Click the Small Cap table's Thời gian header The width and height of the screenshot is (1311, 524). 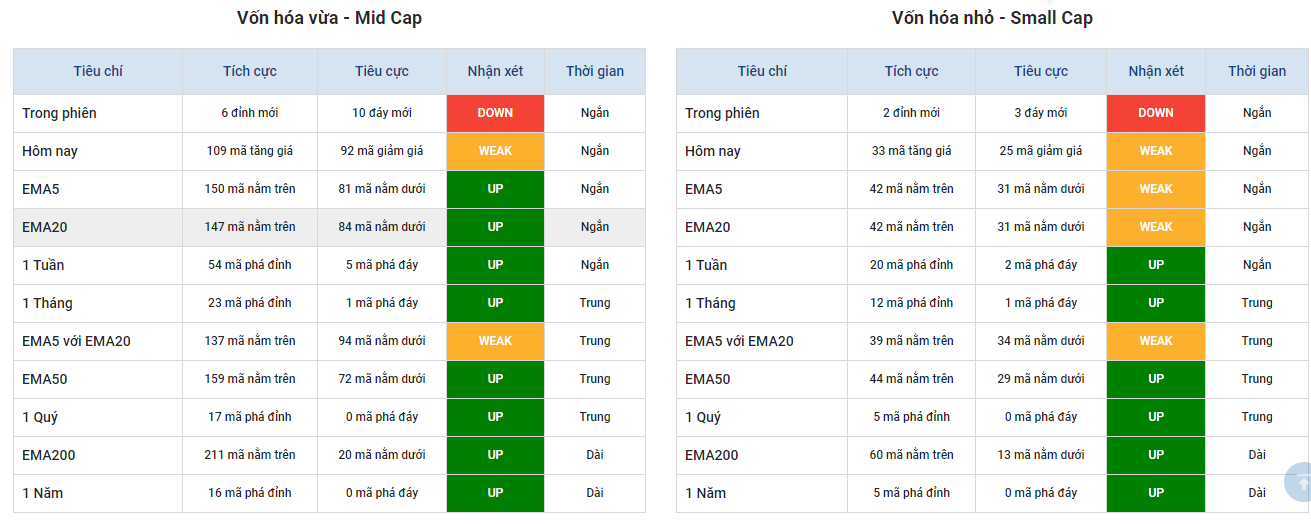(1257, 71)
